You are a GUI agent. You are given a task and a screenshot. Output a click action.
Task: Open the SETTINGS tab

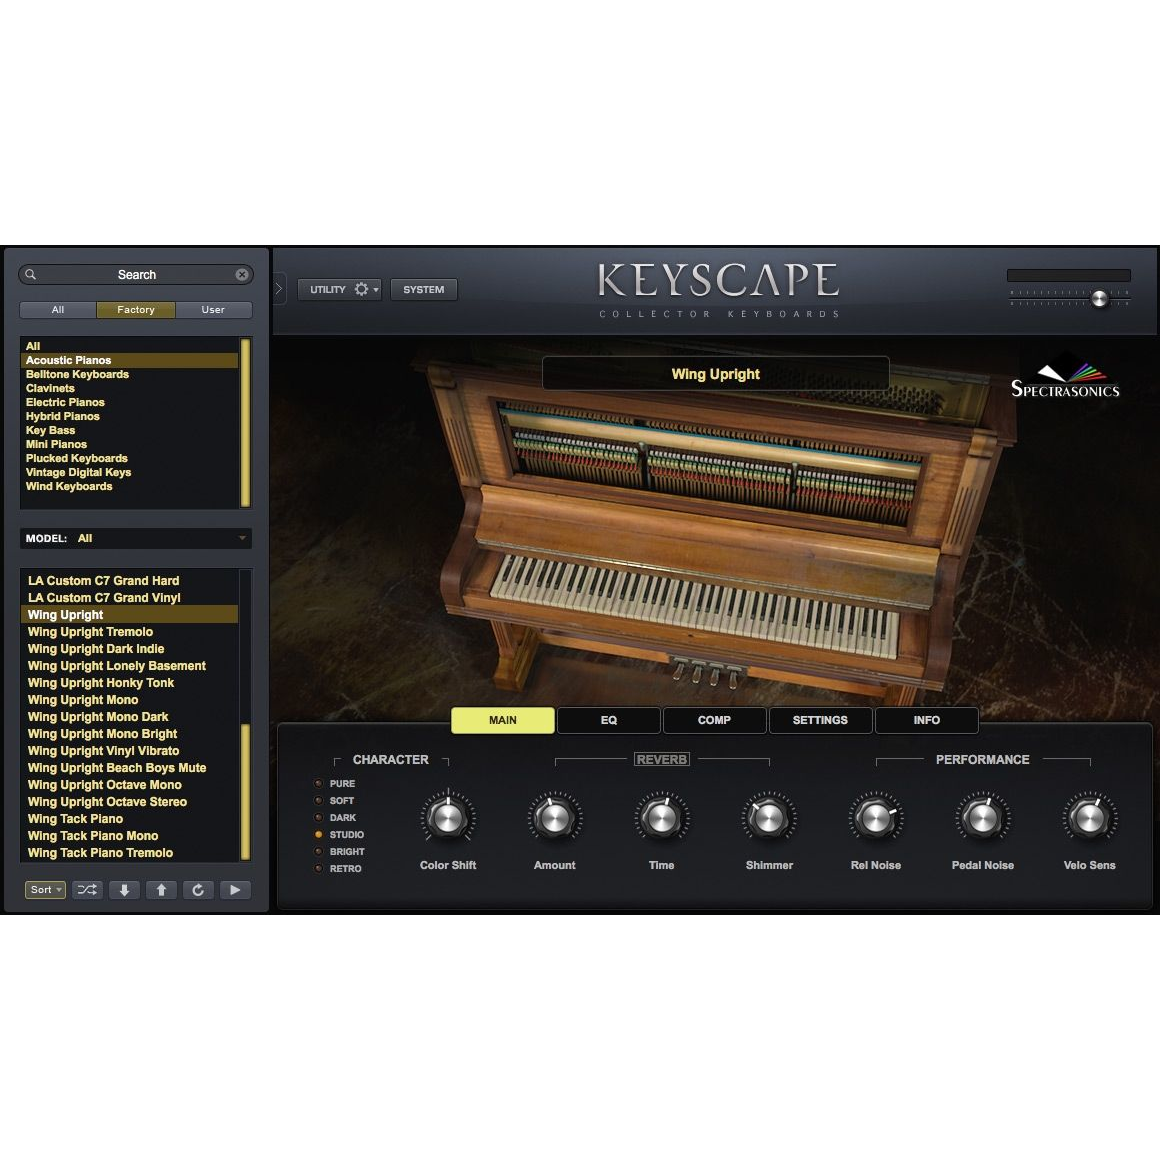(x=820, y=720)
